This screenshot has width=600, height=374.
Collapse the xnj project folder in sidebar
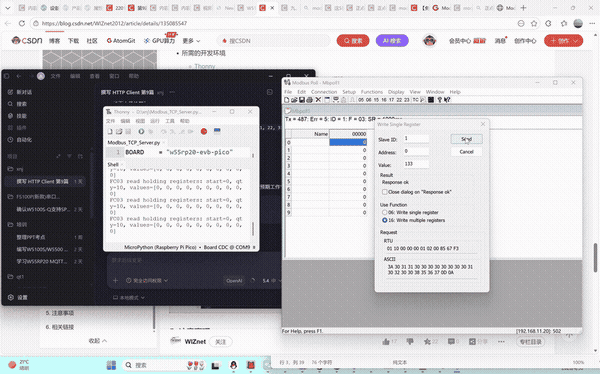point(15,169)
